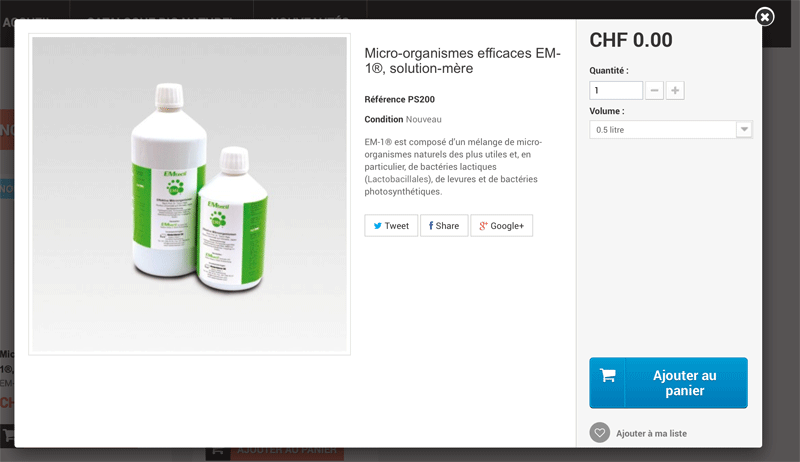Share via the Google+ button
The width and height of the screenshot is (800, 462).
pyautogui.click(x=502, y=225)
